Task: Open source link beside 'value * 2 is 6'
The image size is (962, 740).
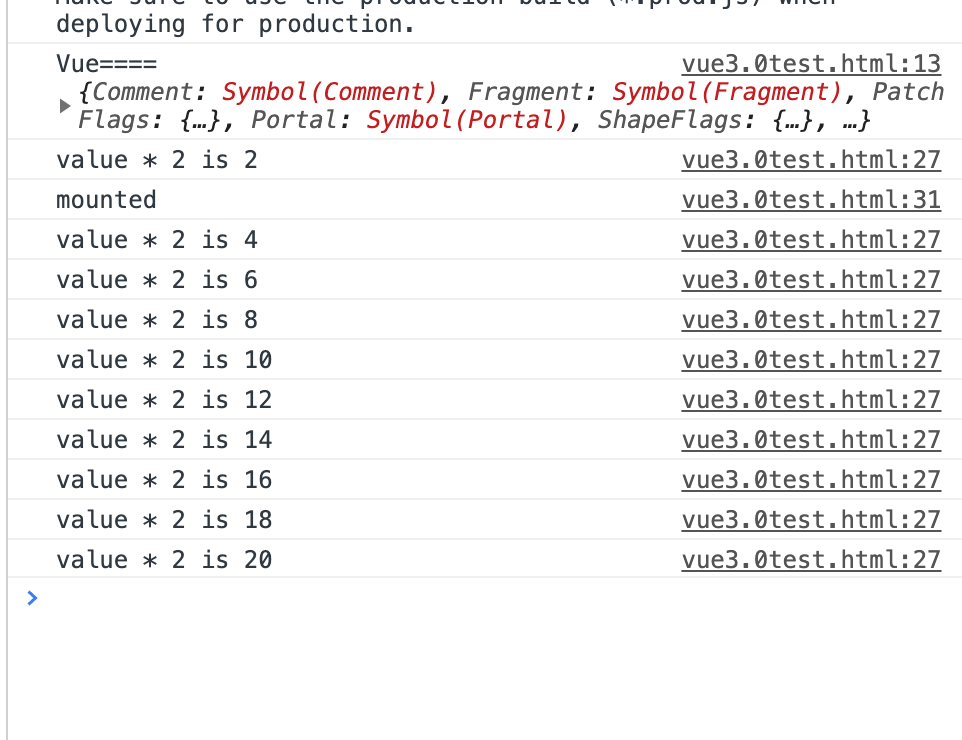Action: [811, 280]
